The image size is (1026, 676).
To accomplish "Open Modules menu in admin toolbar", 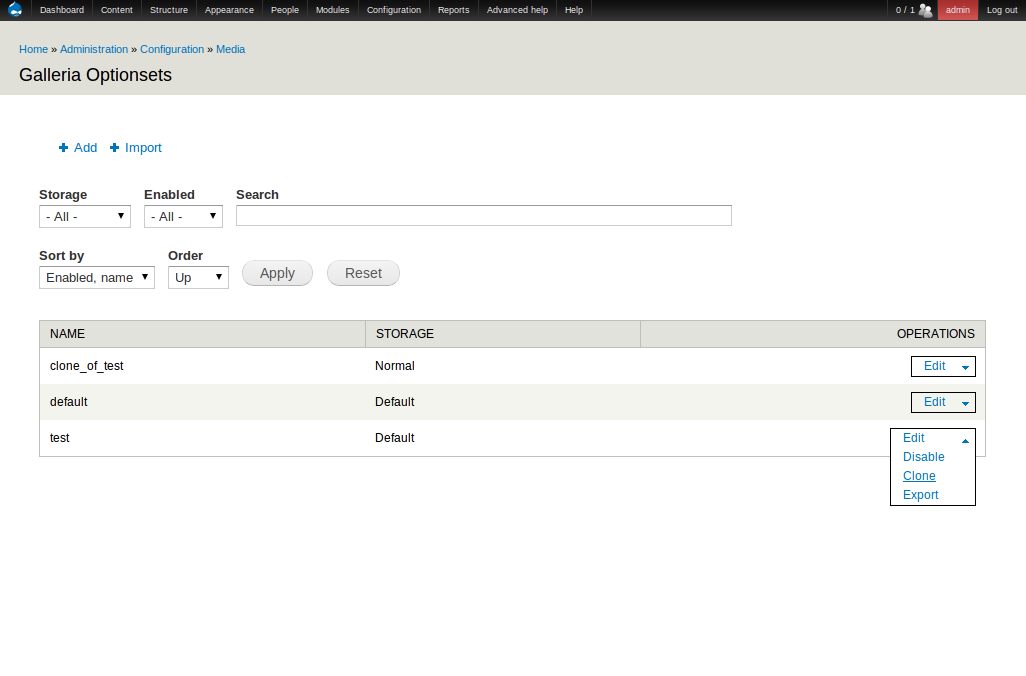I will click(332, 10).
